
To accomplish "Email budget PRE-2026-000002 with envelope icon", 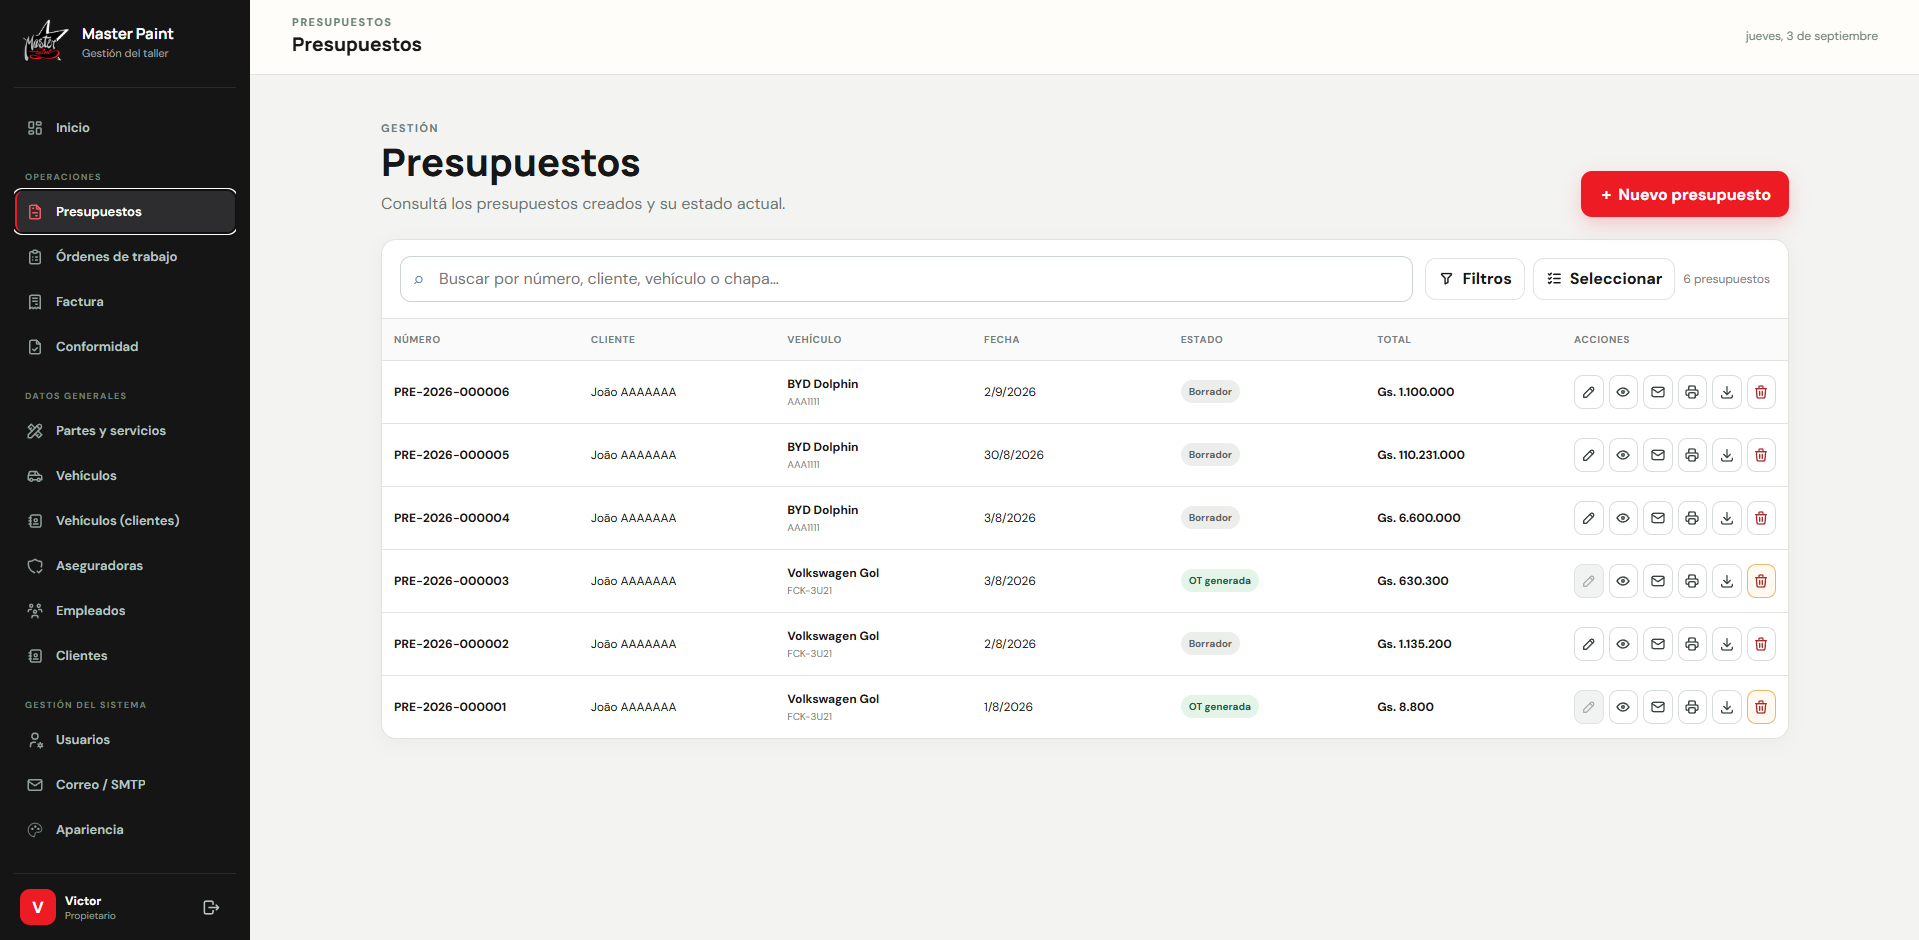I will [x=1657, y=644].
